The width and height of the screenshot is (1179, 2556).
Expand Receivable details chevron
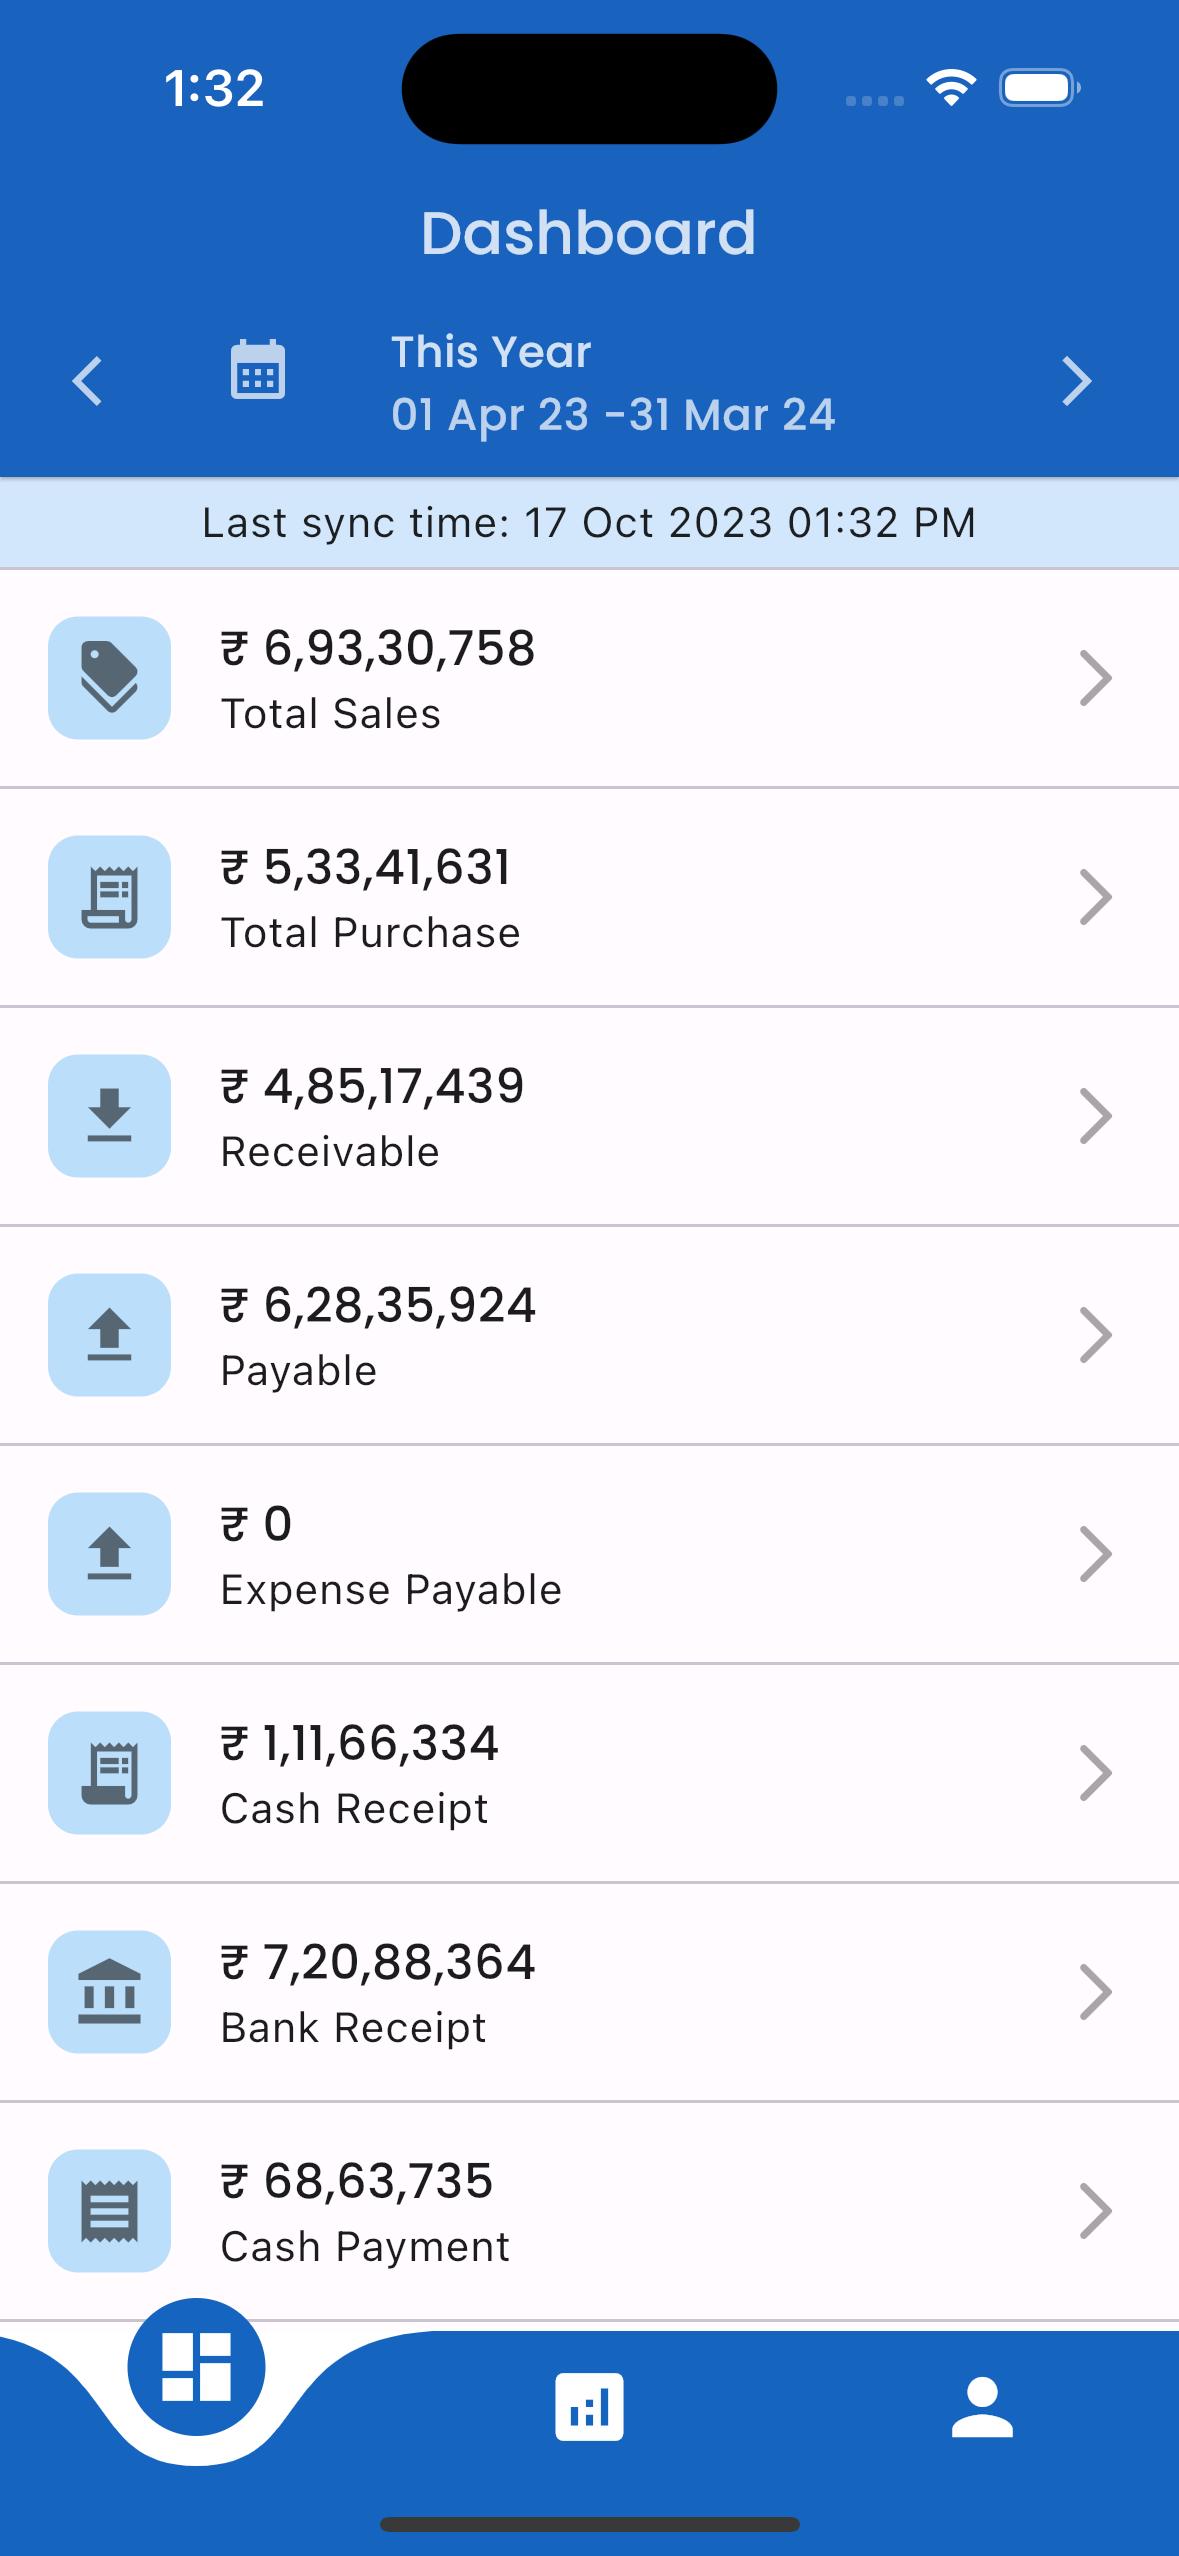(x=1096, y=1116)
